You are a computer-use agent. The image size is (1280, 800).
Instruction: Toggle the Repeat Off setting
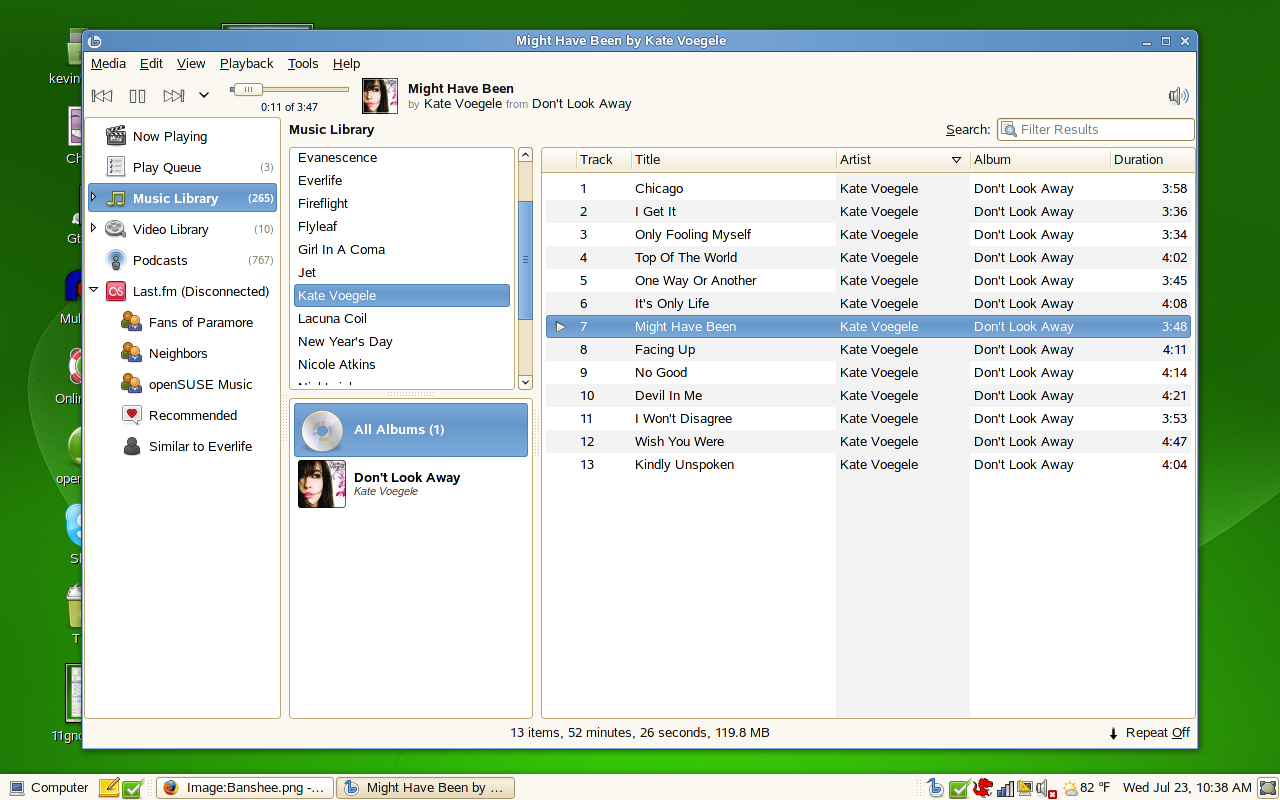pos(1150,733)
